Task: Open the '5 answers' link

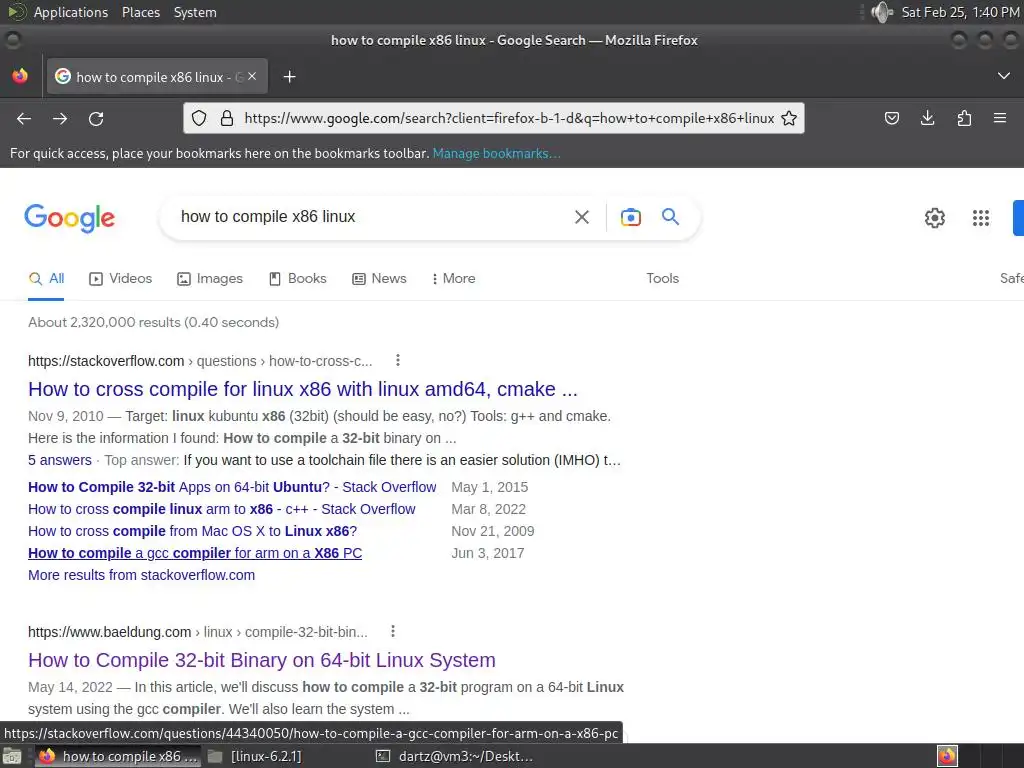Action: tap(59, 460)
